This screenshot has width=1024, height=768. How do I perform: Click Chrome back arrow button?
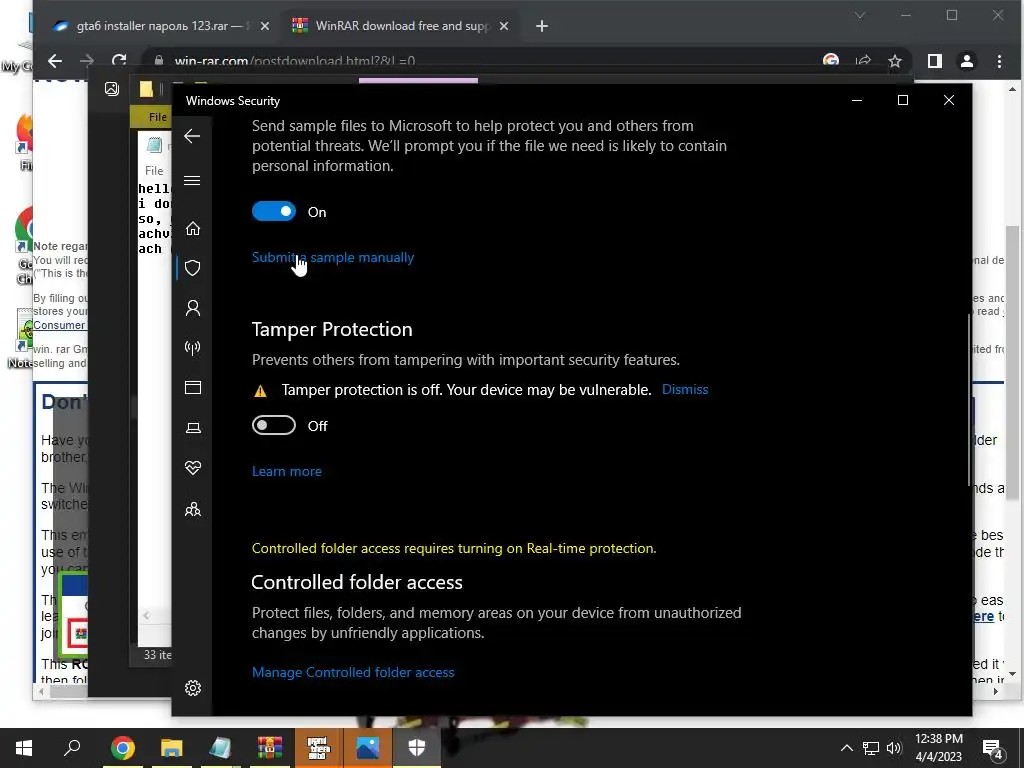[55, 61]
